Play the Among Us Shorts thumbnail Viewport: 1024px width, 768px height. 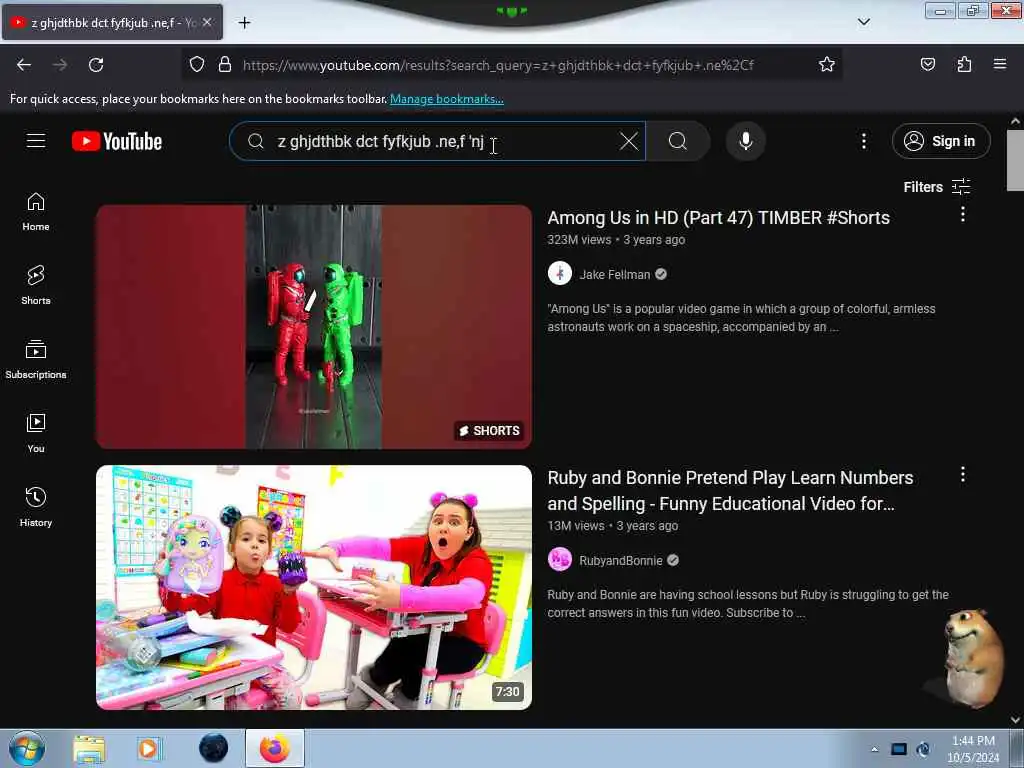[313, 327]
